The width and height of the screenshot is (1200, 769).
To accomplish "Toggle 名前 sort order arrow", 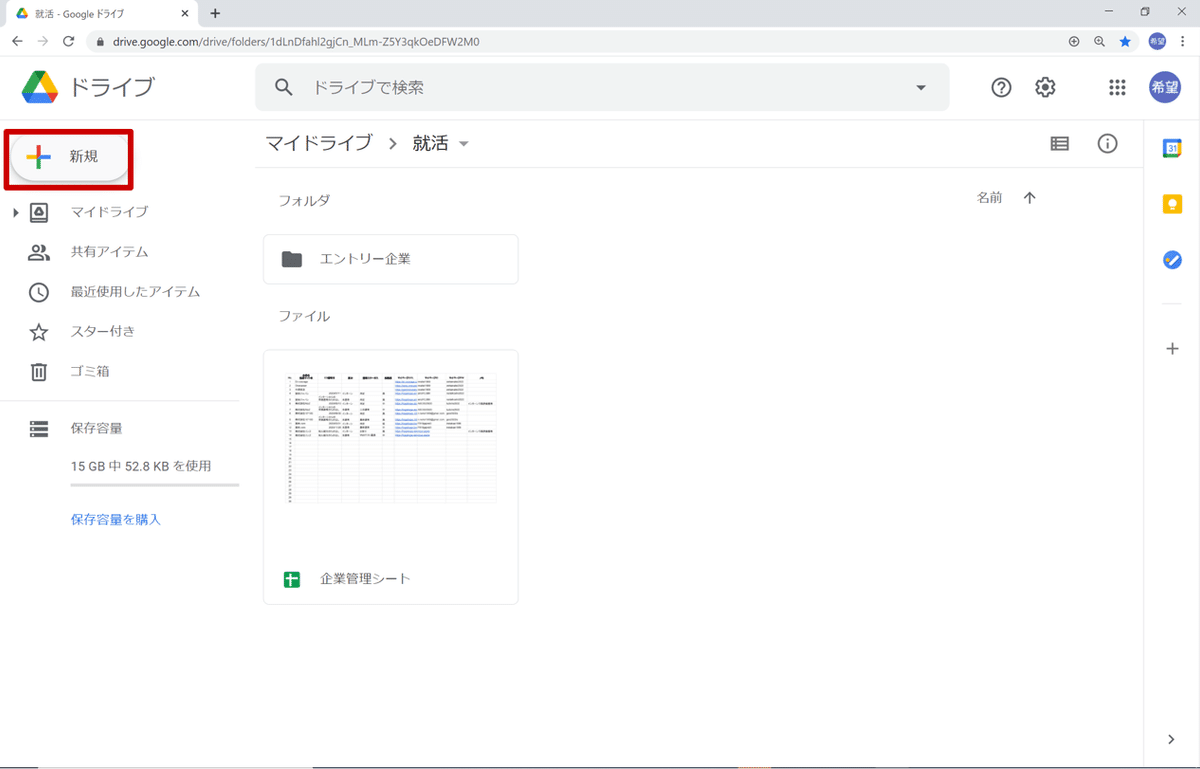I will coord(1030,197).
